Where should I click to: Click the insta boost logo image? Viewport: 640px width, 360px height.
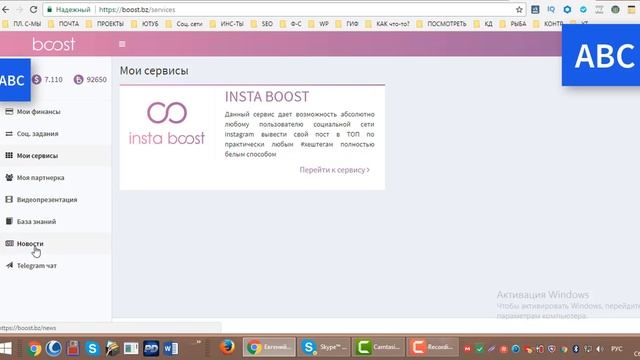(x=167, y=124)
